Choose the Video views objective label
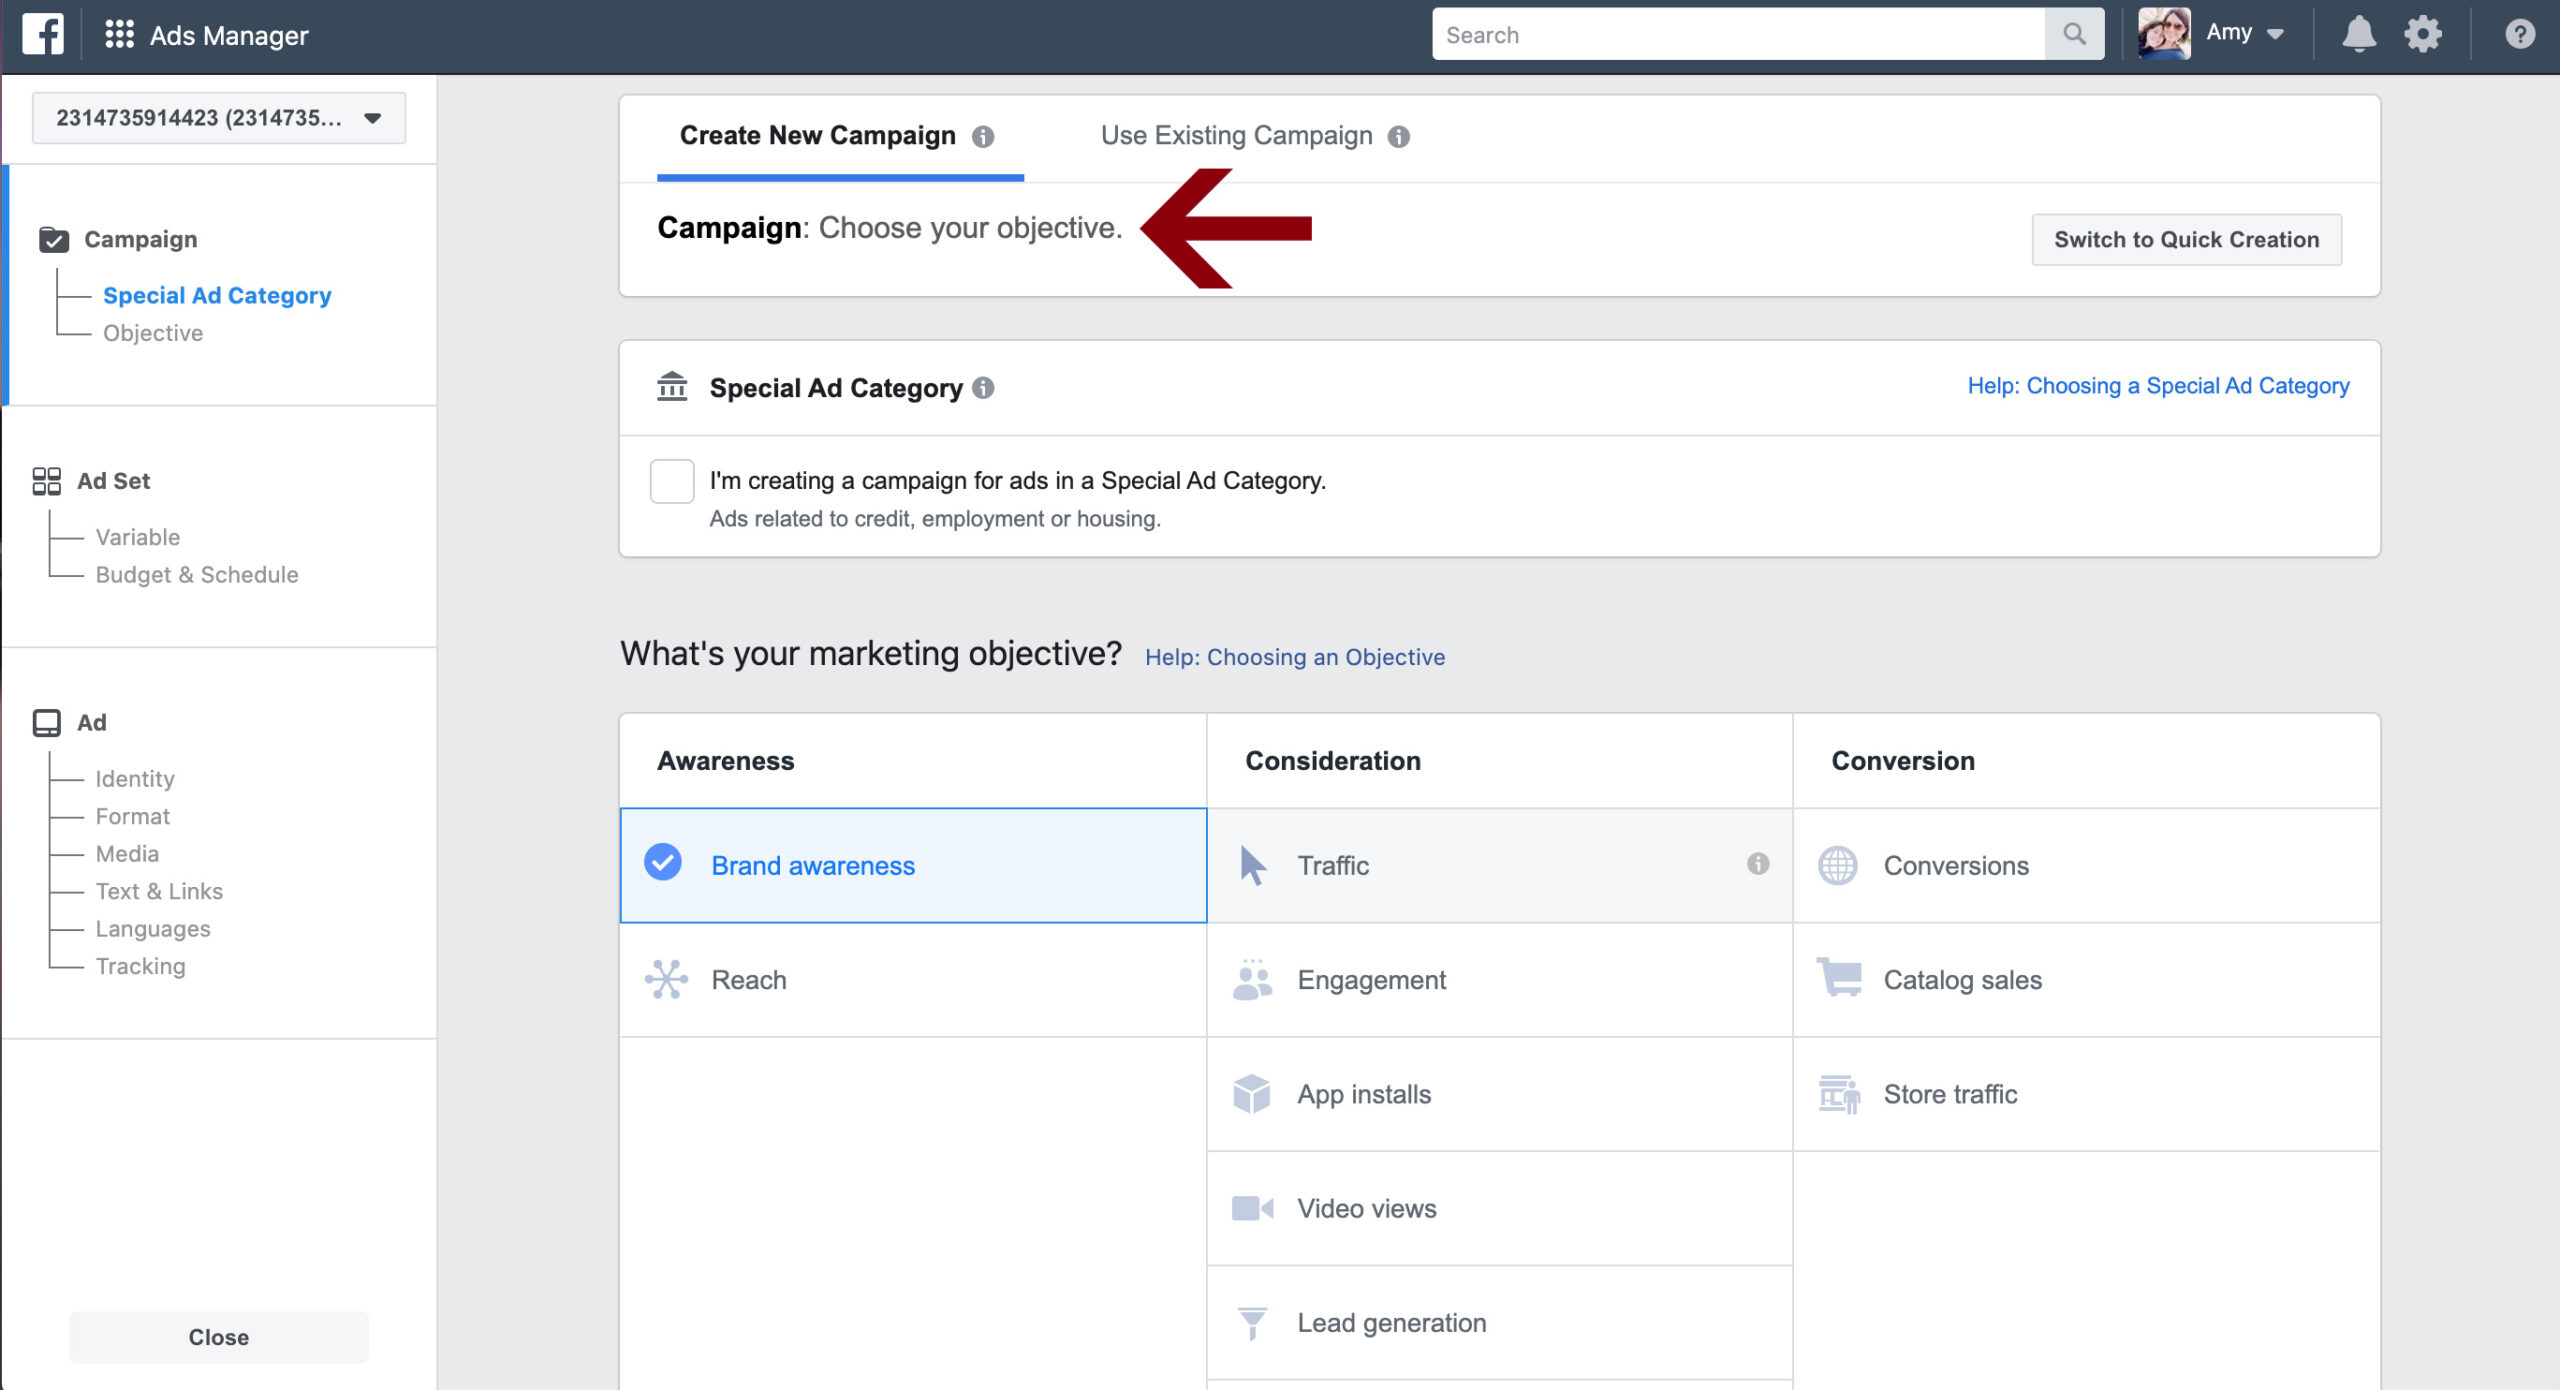 point(1367,1209)
